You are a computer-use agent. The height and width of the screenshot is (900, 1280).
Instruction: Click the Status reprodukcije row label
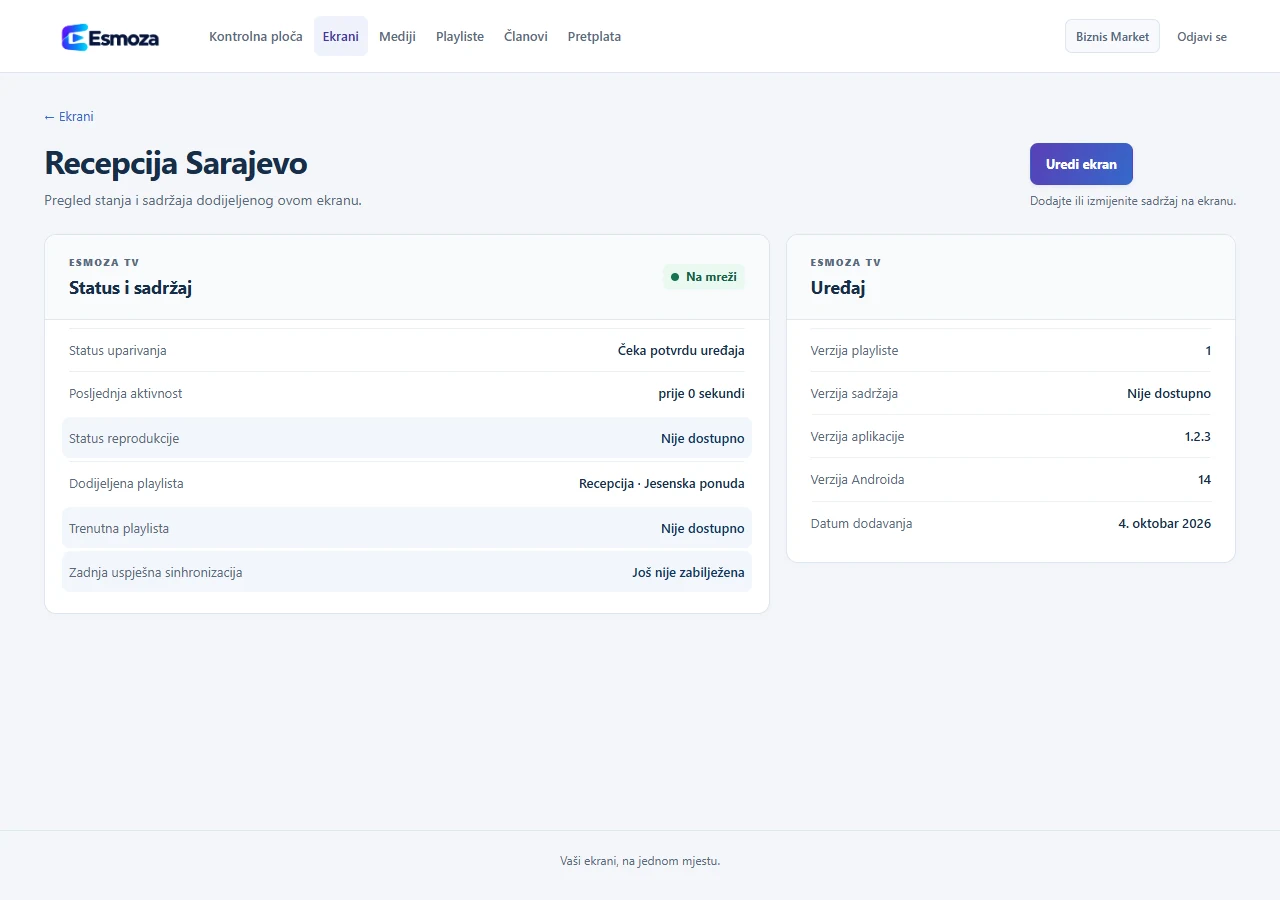click(124, 439)
